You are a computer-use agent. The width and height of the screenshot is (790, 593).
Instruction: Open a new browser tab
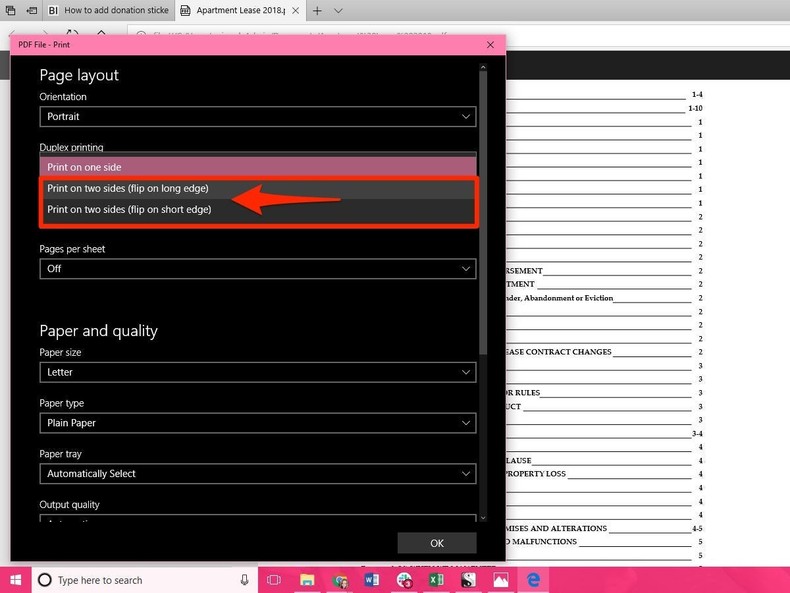tap(317, 10)
